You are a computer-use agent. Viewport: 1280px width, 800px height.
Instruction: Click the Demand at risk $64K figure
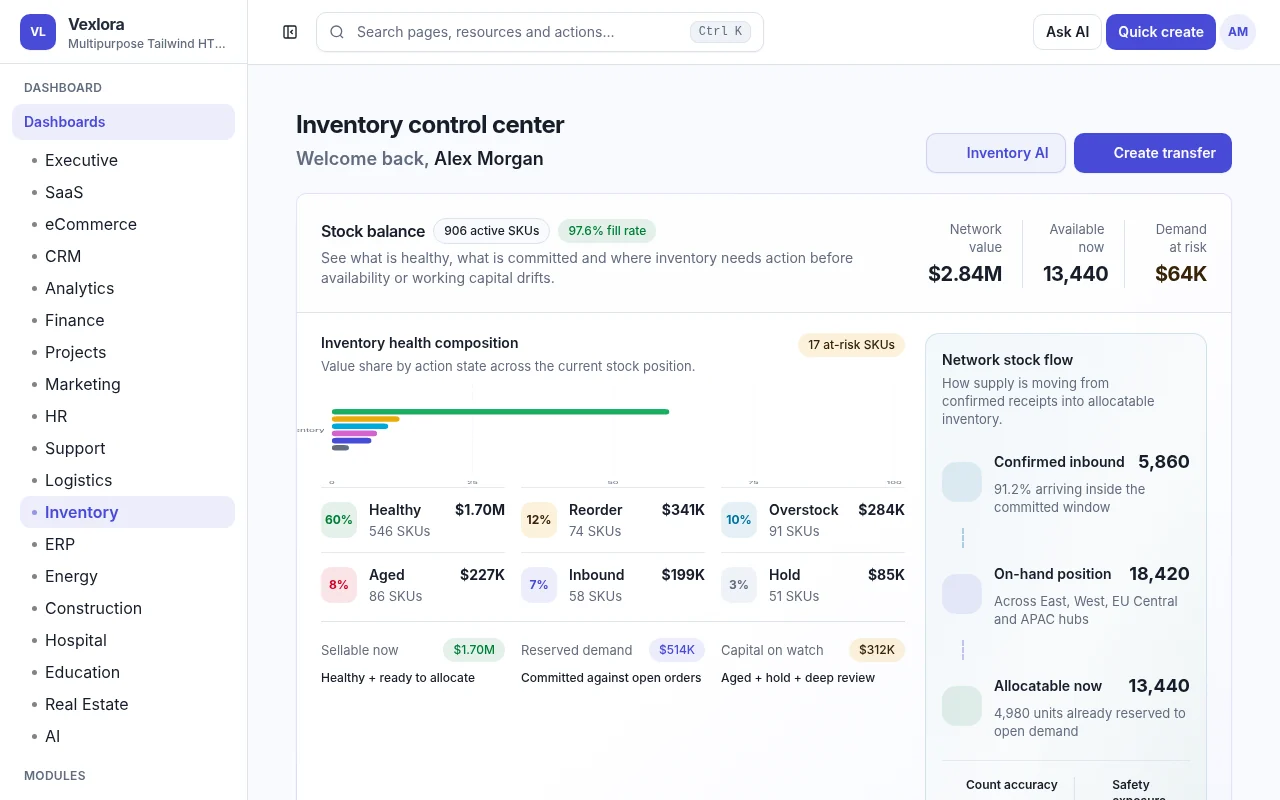click(1181, 274)
